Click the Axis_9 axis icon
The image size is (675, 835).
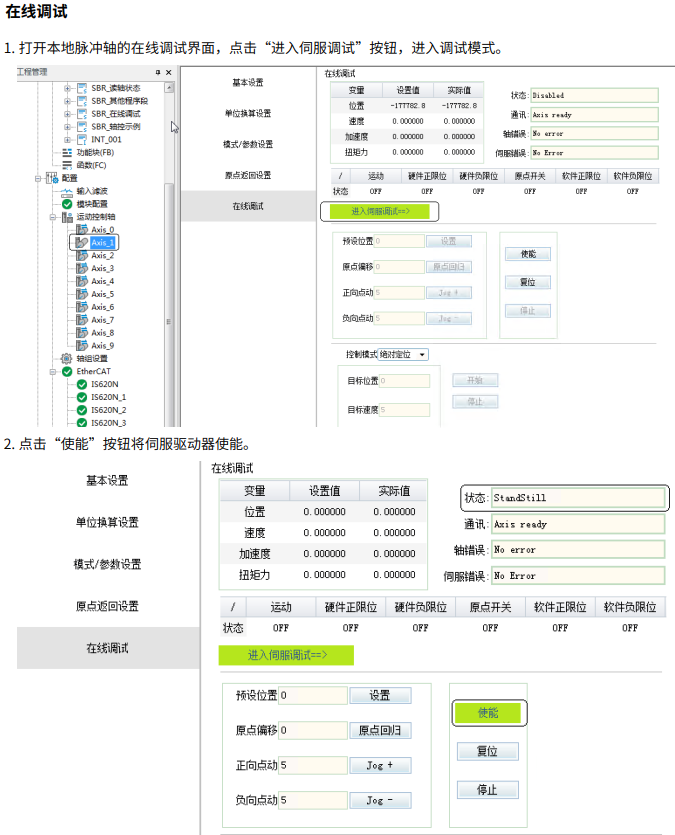click(x=82, y=346)
